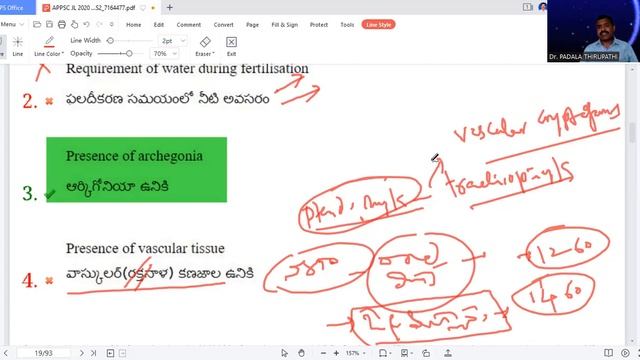This screenshot has height=360, width=640.
Task: Click Dr. Padala Thirupathi webcam thumbnail
Action: point(593,31)
